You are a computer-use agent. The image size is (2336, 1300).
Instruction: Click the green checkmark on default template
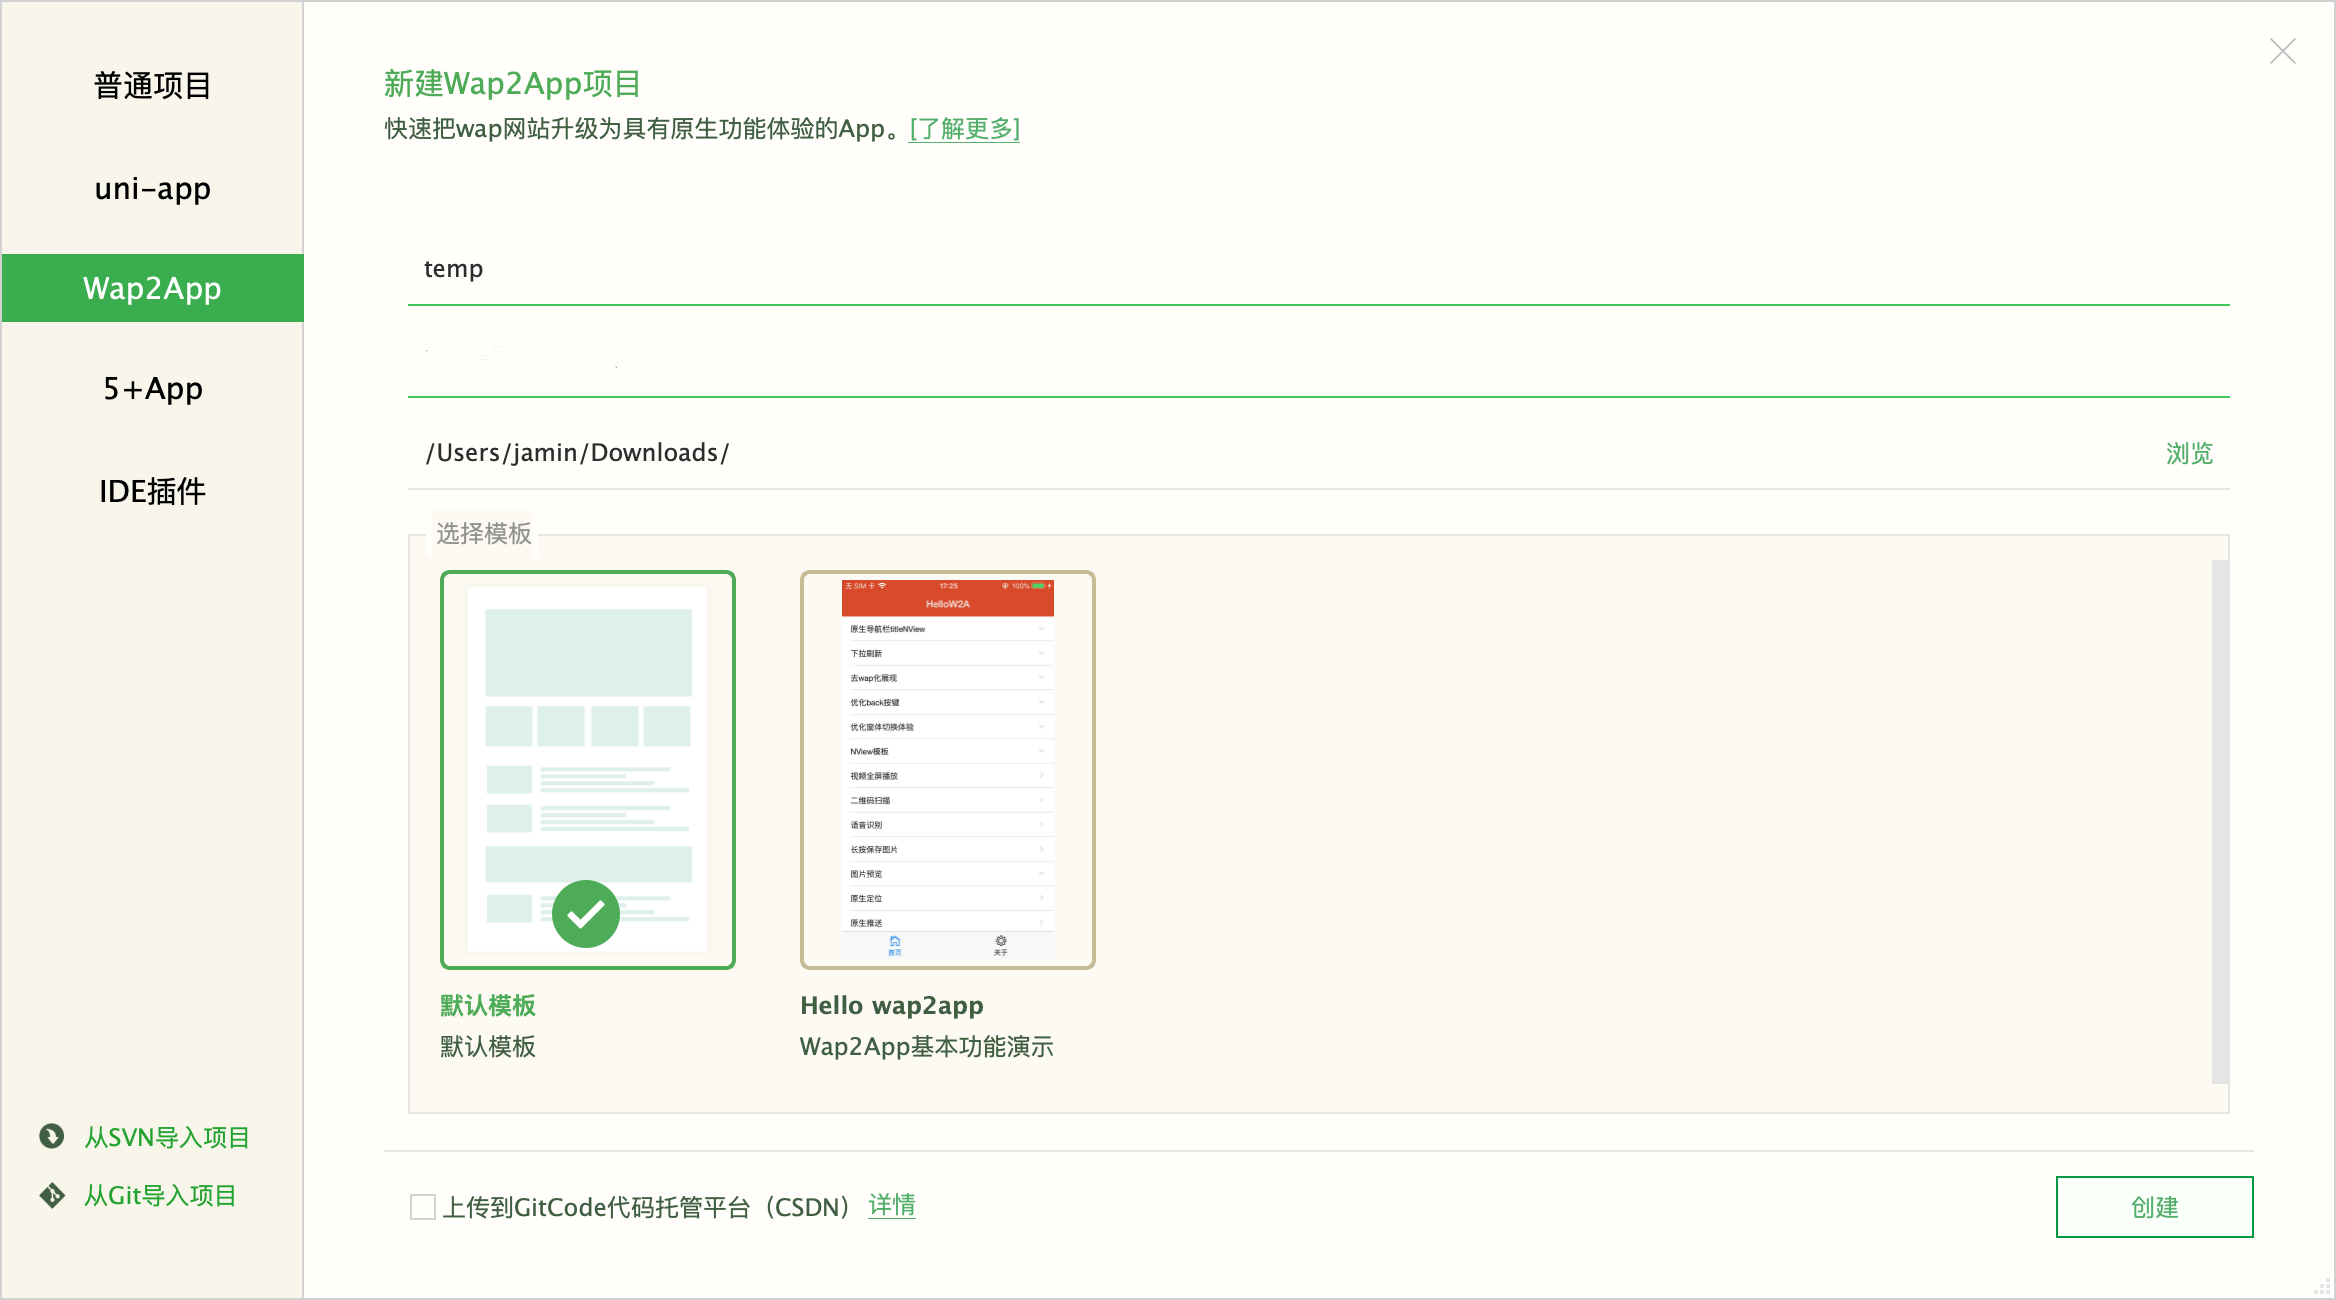[x=586, y=913]
